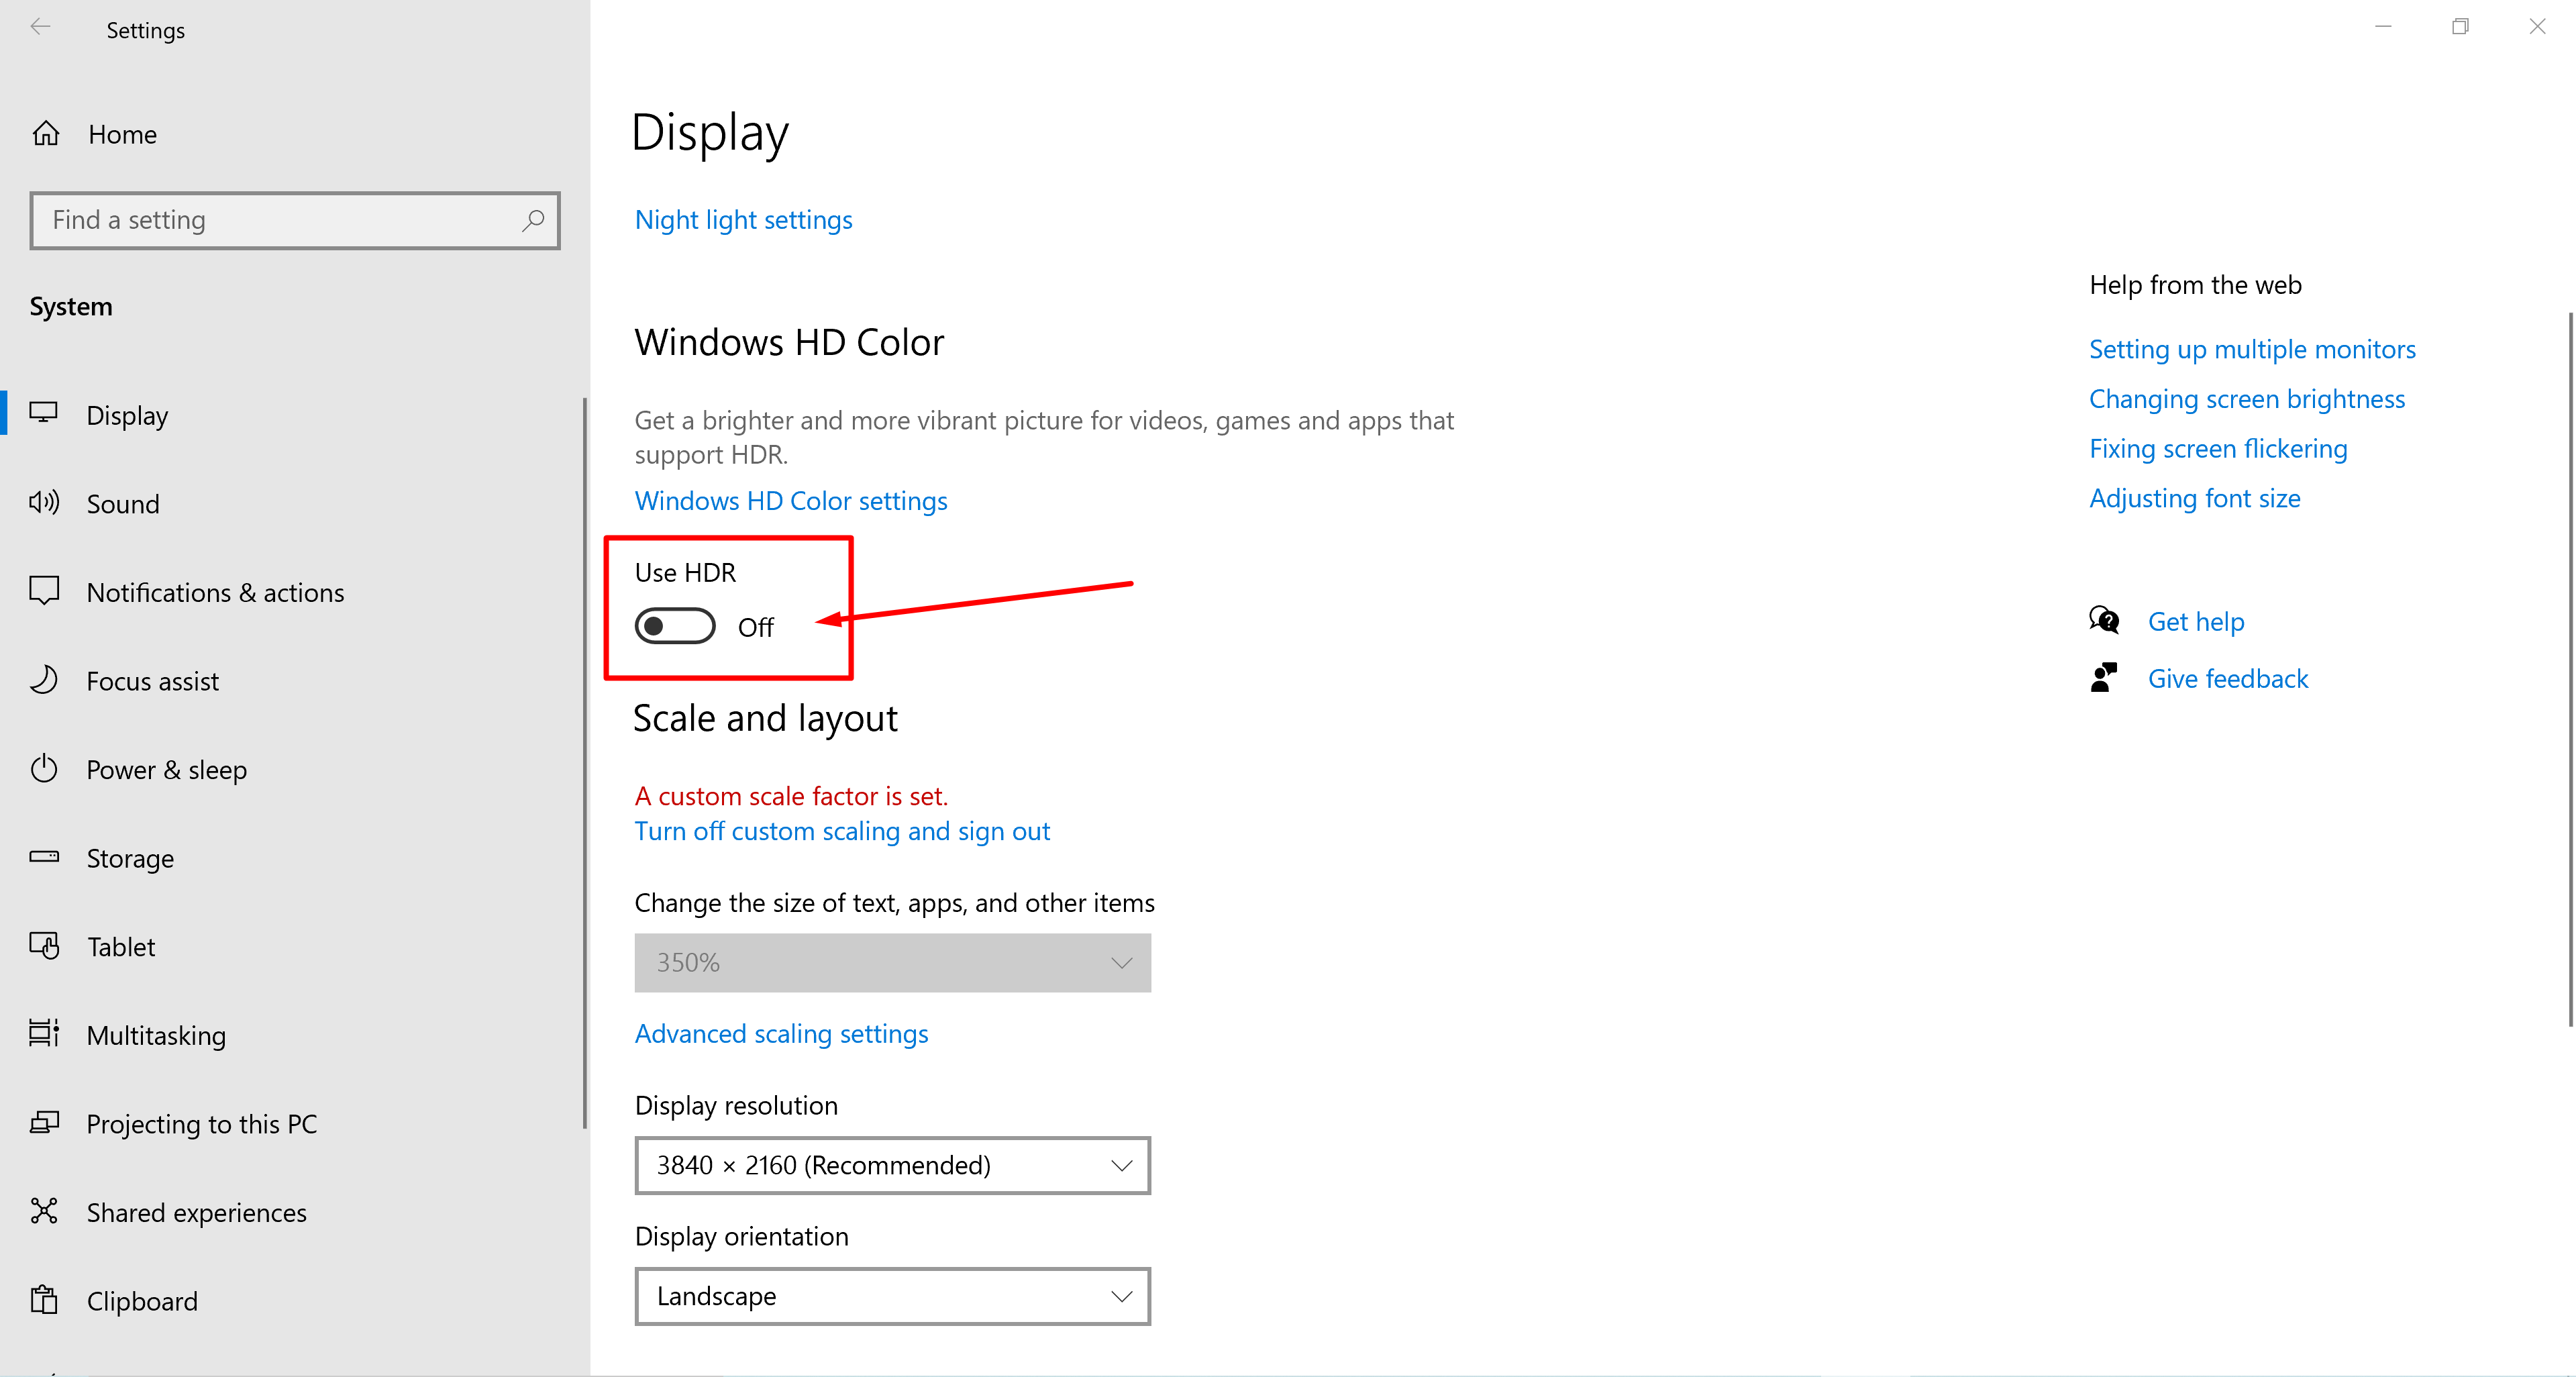Open the Display resolution dropdown

(x=892, y=1165)
